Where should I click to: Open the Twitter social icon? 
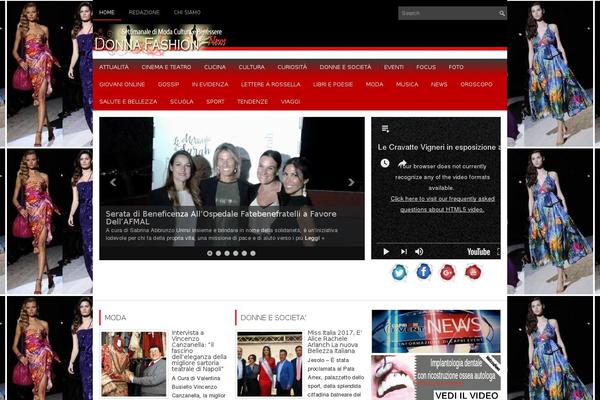tap(399, 273)
